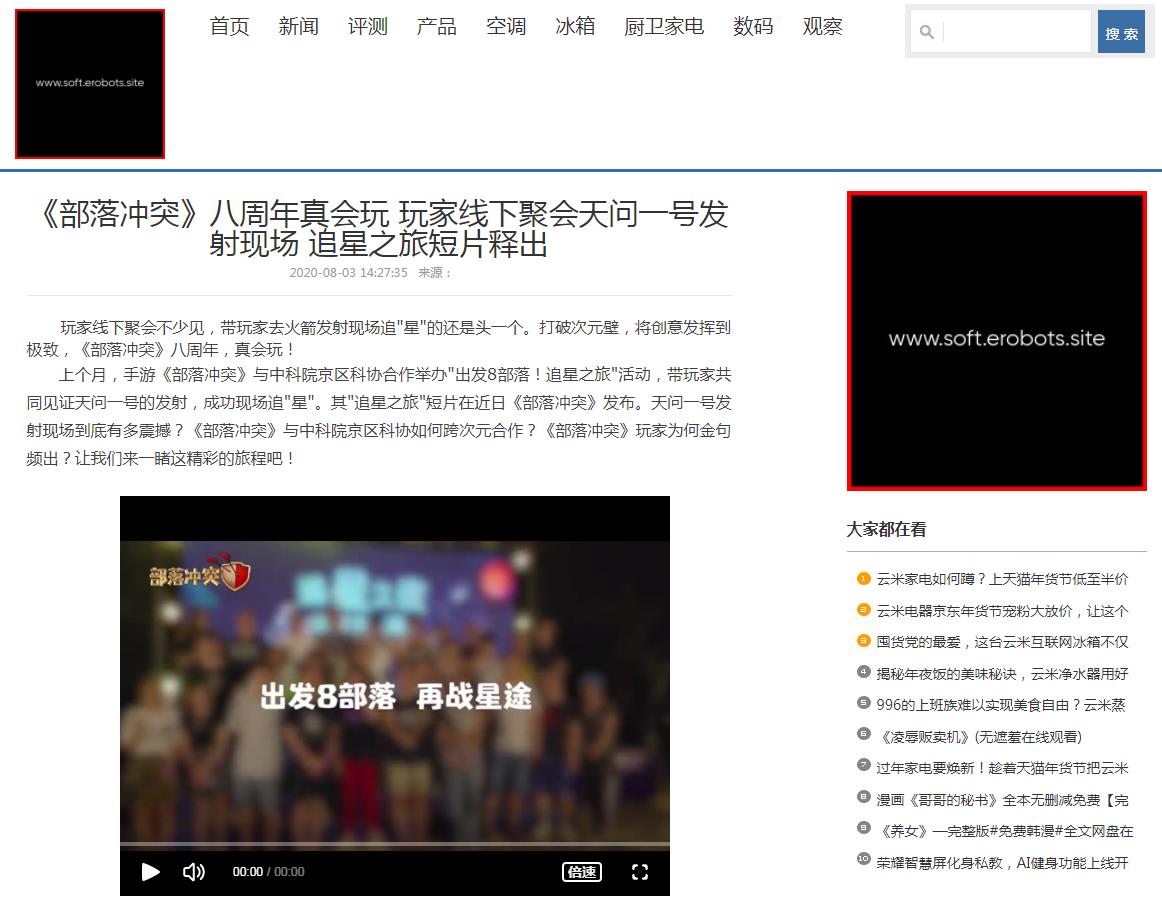The height and width of the screenshot is (902, 1162).
Task: Click the 搜索 search button
Action: click(1121, 32)
